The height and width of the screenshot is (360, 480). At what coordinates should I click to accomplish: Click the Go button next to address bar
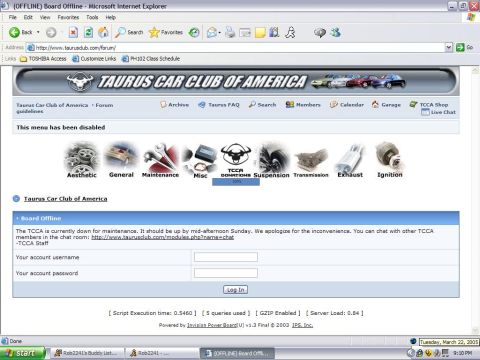pyautogui.click(x=465, y=48)
